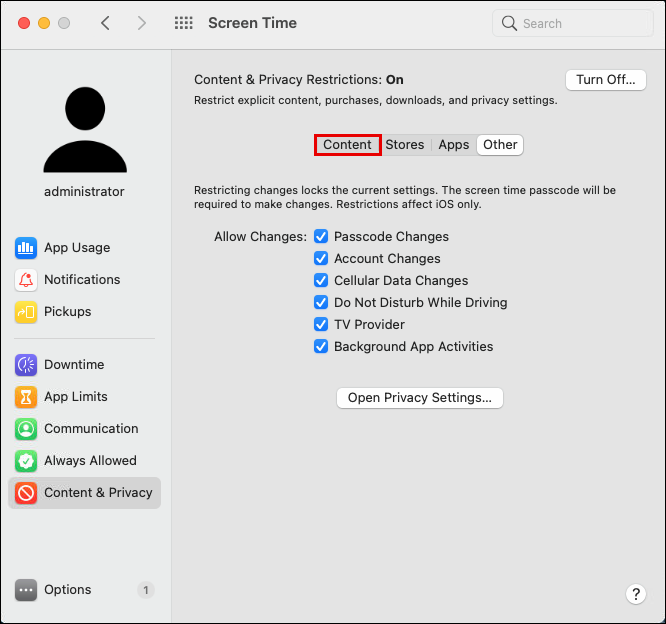The image size is (666, 624).
Task: Click the Options badge showing 1
Action: tap(146, 590)
